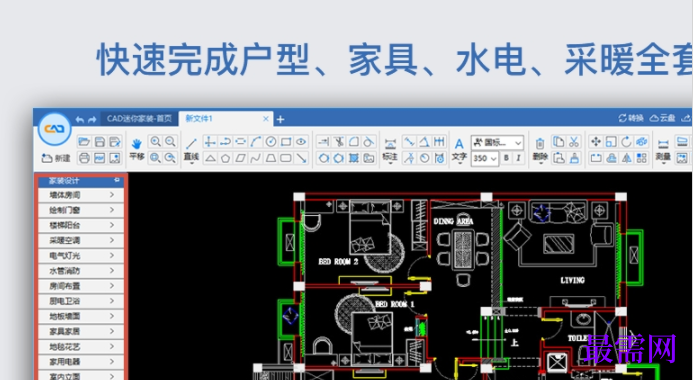Select the pentagon polygon tool
The image size is (695, 380).
click(225, 158)
